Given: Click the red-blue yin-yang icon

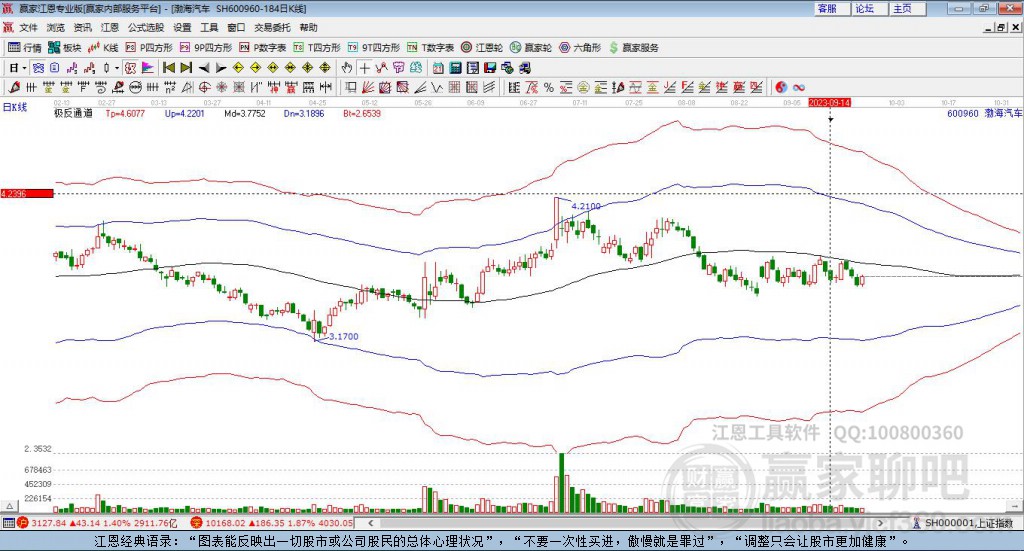Looking at the screenshot, I should coord(781,87).
